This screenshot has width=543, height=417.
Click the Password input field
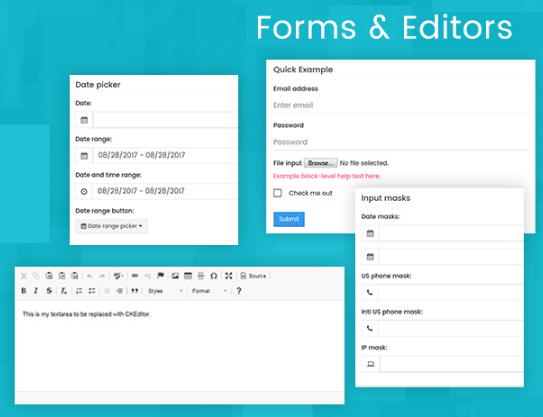[401, 142]
